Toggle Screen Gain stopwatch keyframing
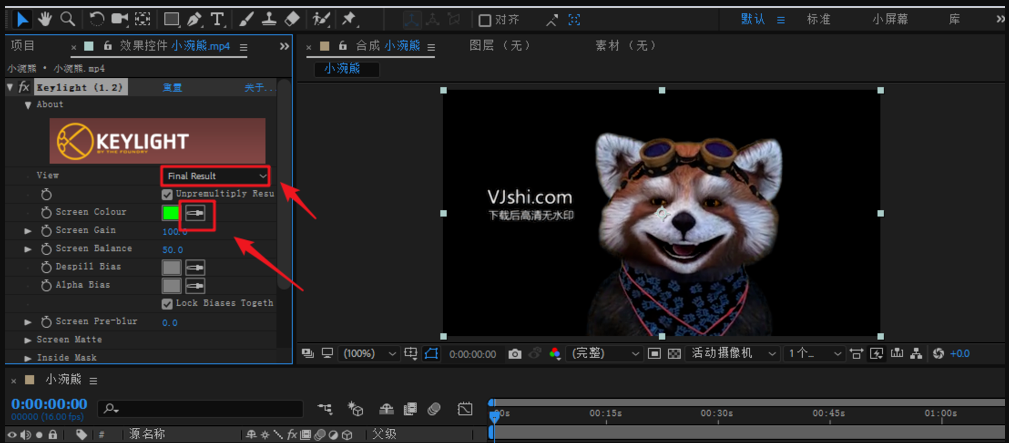Viewport: 1009px width, 443px height. [x=46, y=231]
